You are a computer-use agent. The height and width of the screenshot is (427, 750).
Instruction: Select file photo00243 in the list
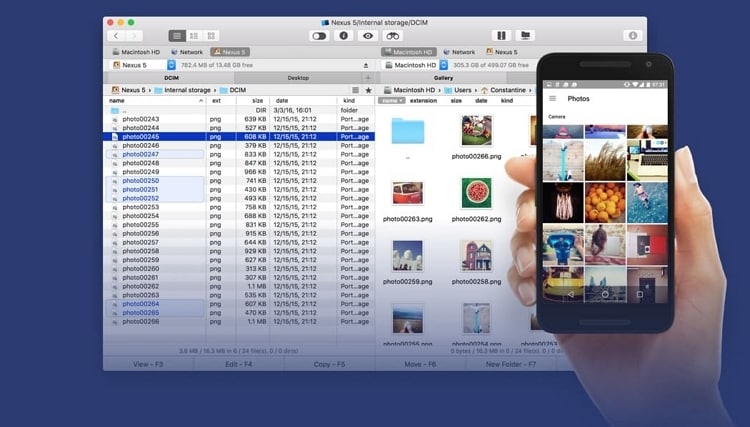tap(239, 119)
